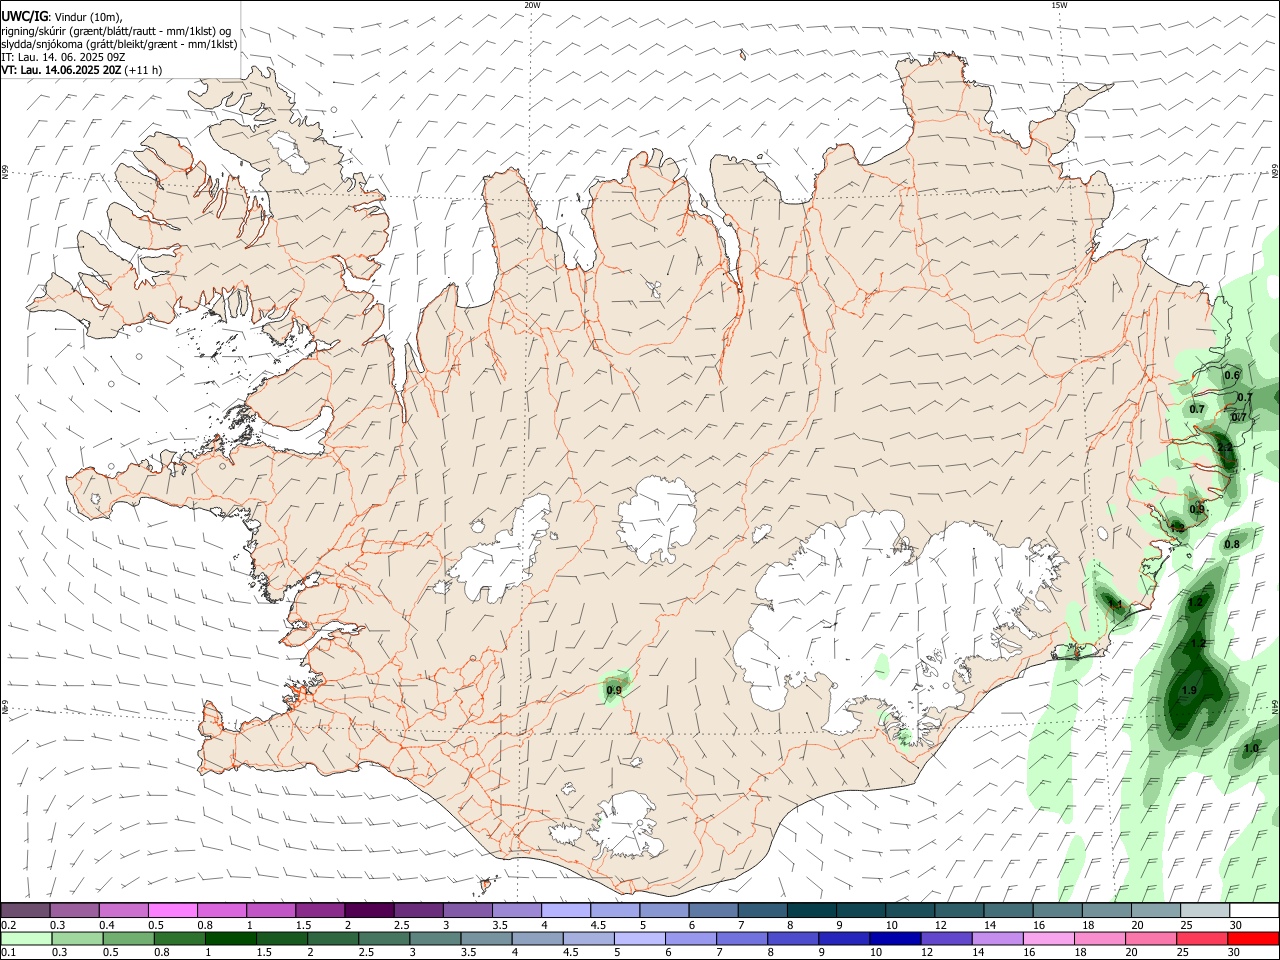
Task: Click the 'slydda/snjókoma' legend description line
Action: 119,44
